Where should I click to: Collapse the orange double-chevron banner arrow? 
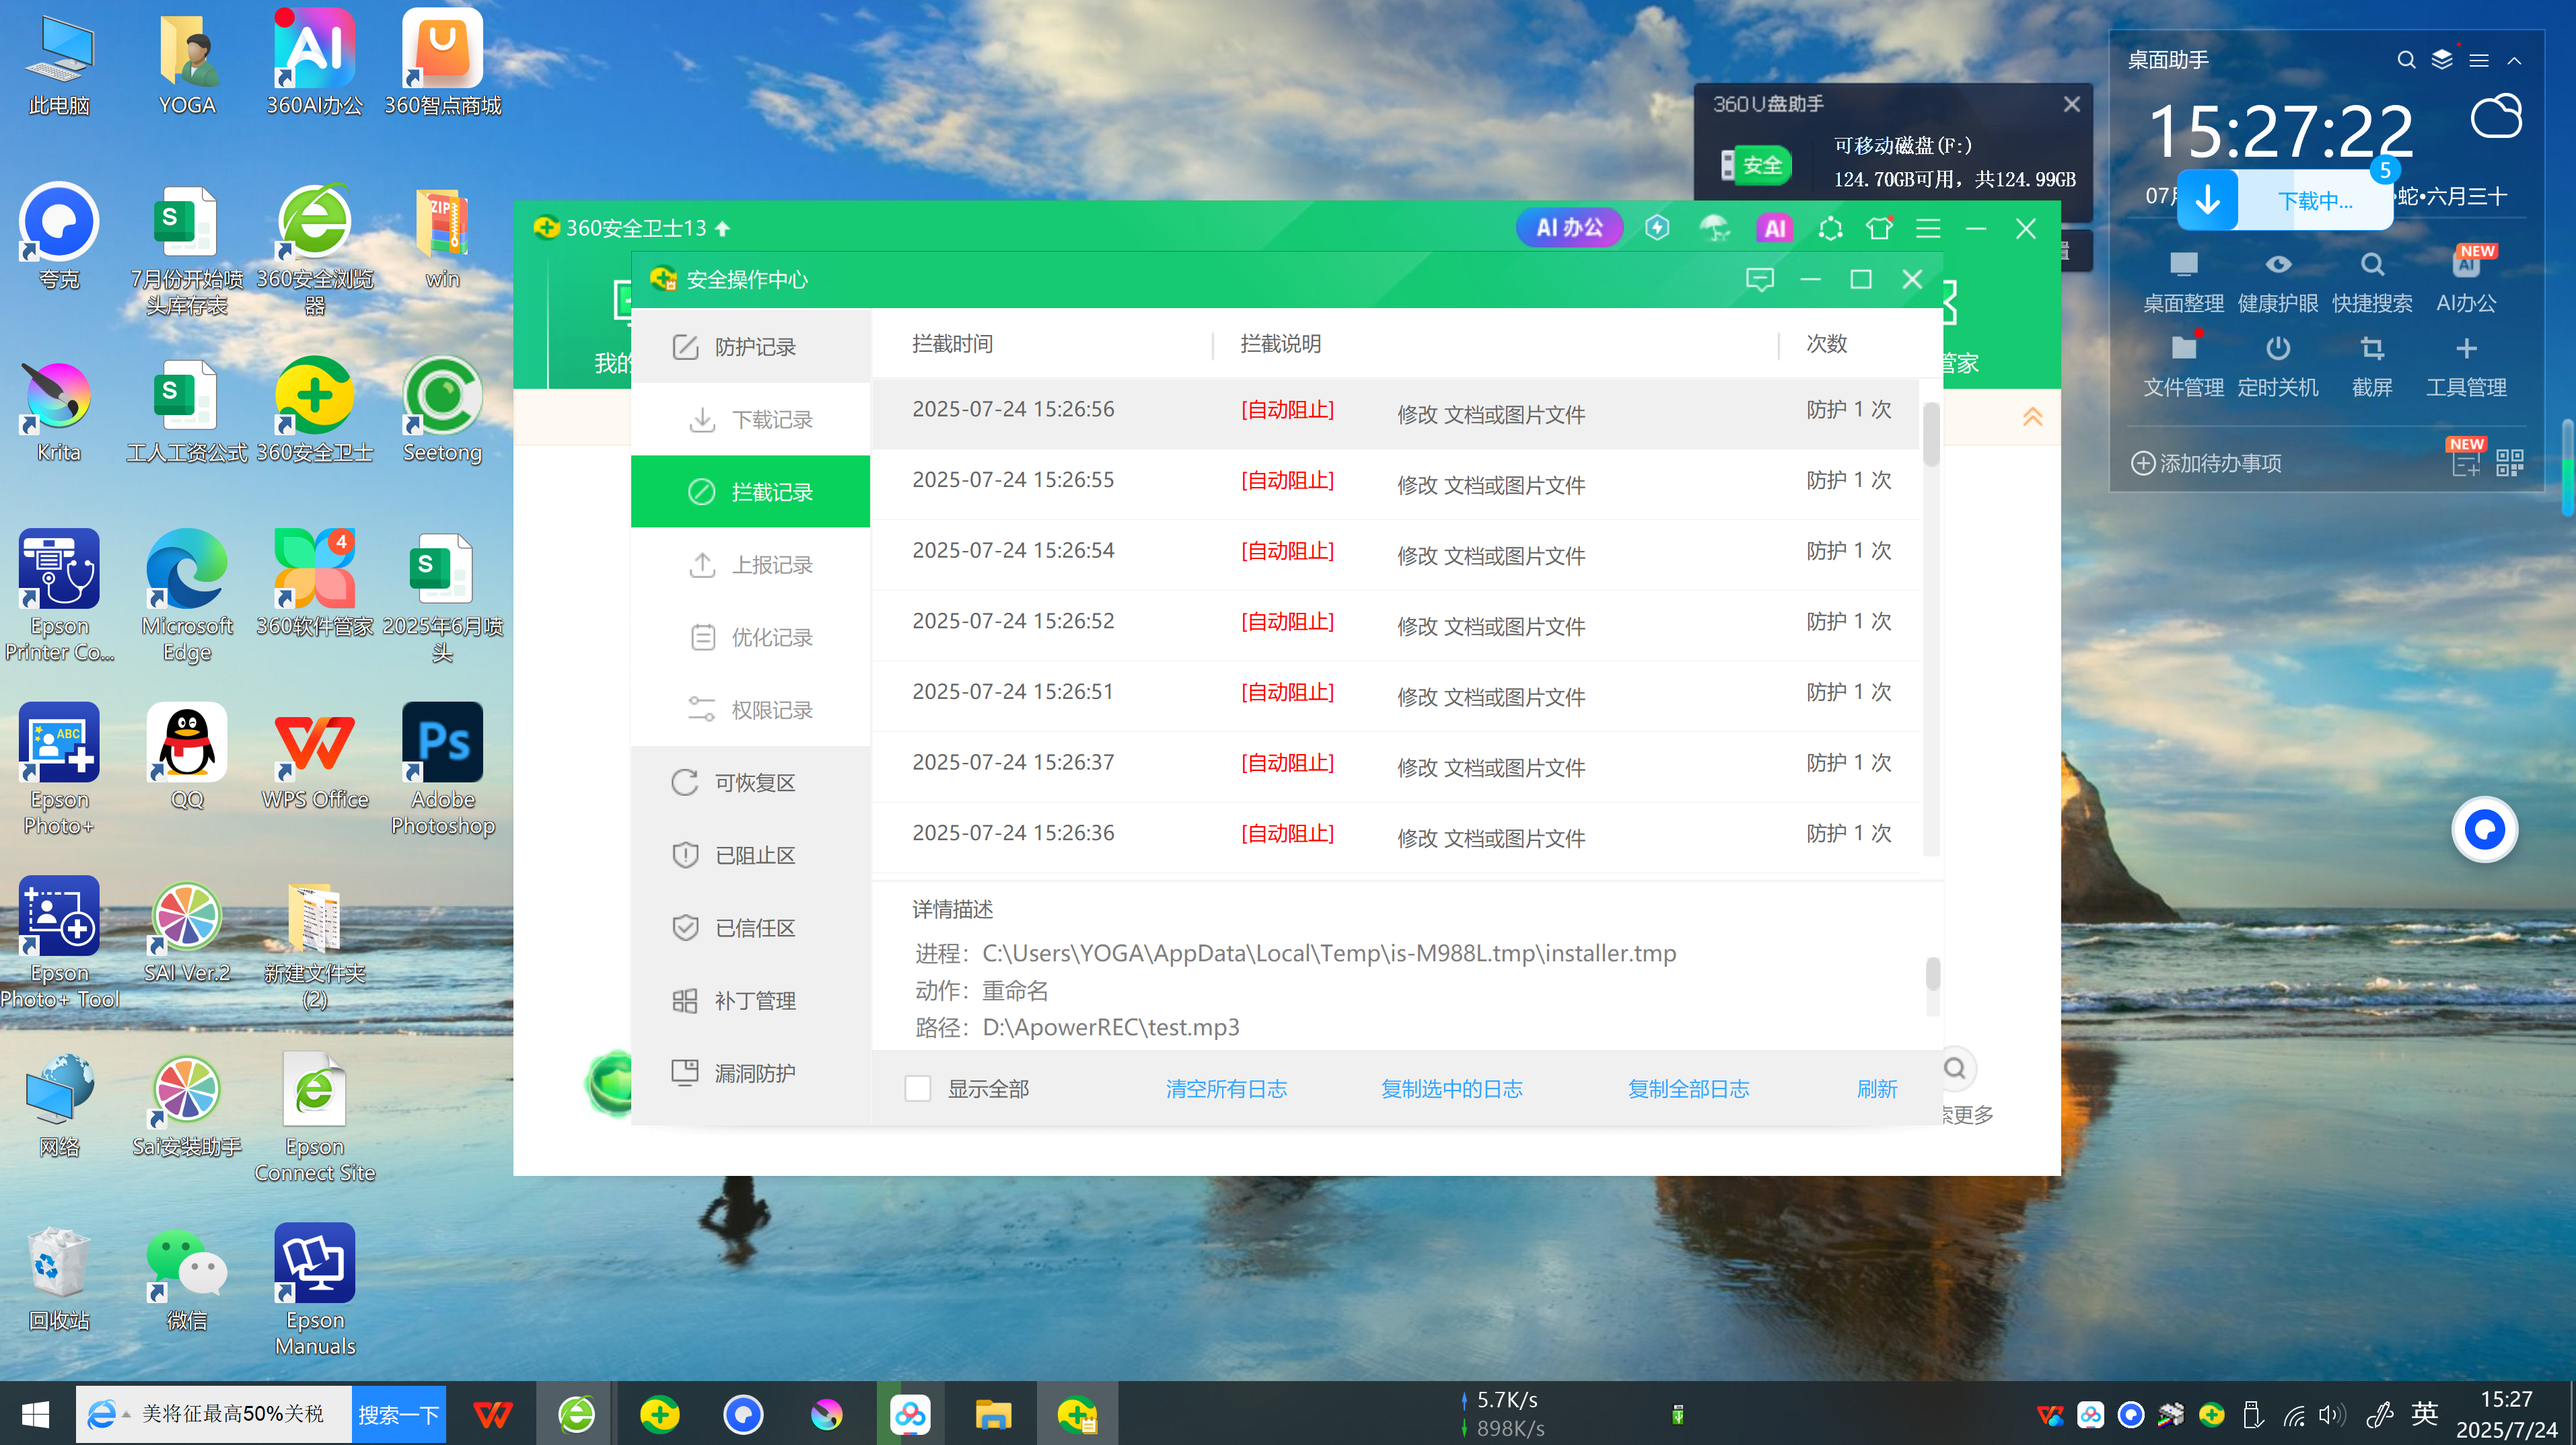[2032, 416]
